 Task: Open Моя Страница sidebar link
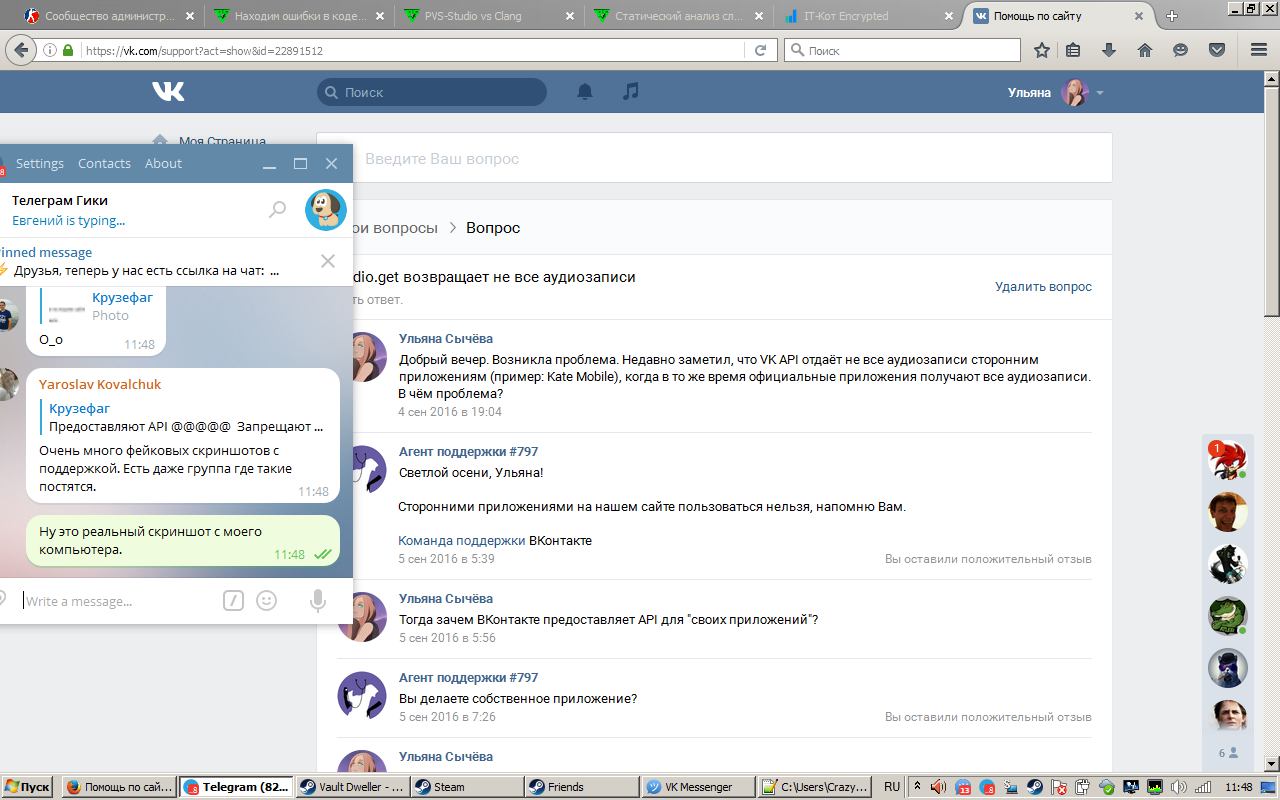222,141
